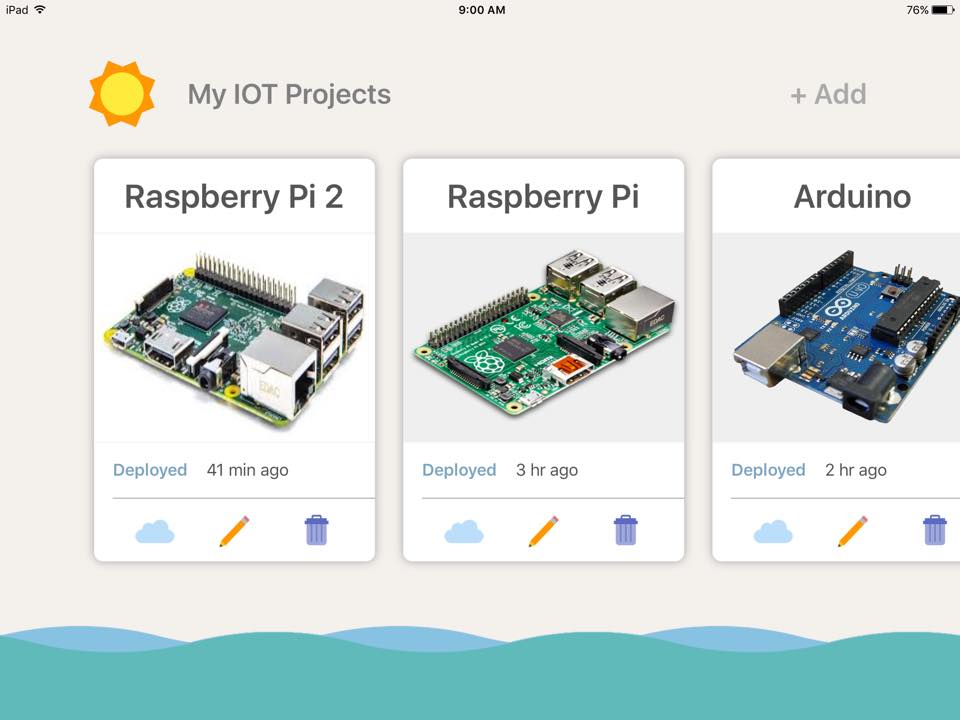Tap the Wi-Fi status icon
The width and height of the screenshot is (960, 720).
(x=40, y=9)
